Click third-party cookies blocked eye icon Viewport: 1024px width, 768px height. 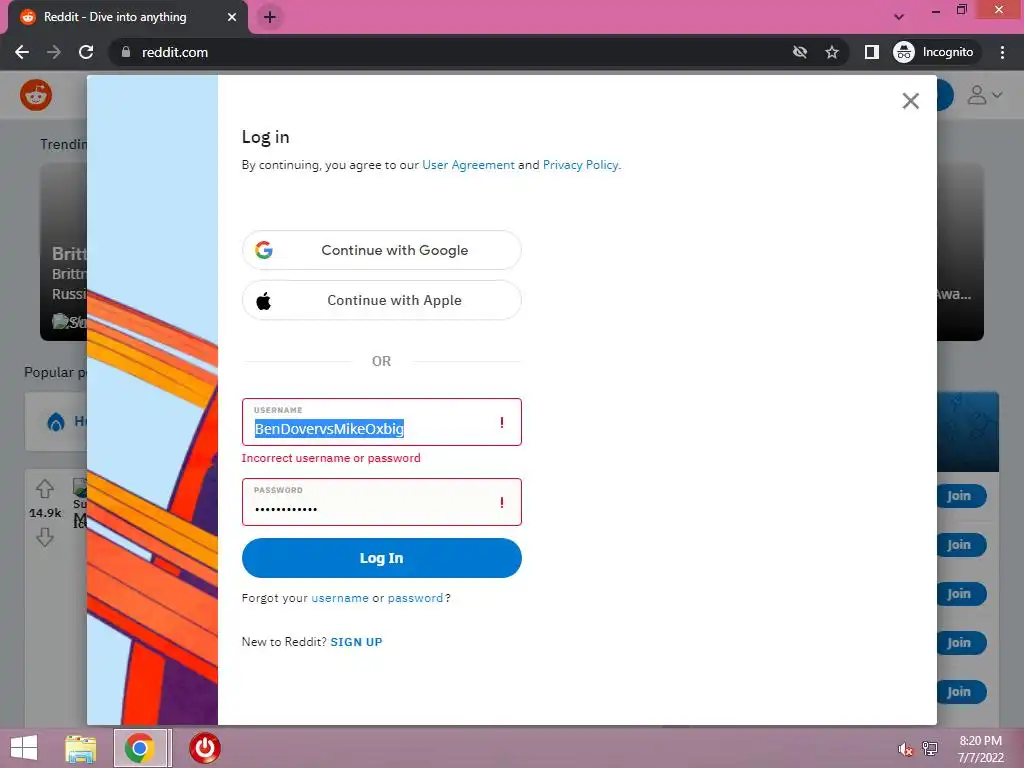[800, 52]
